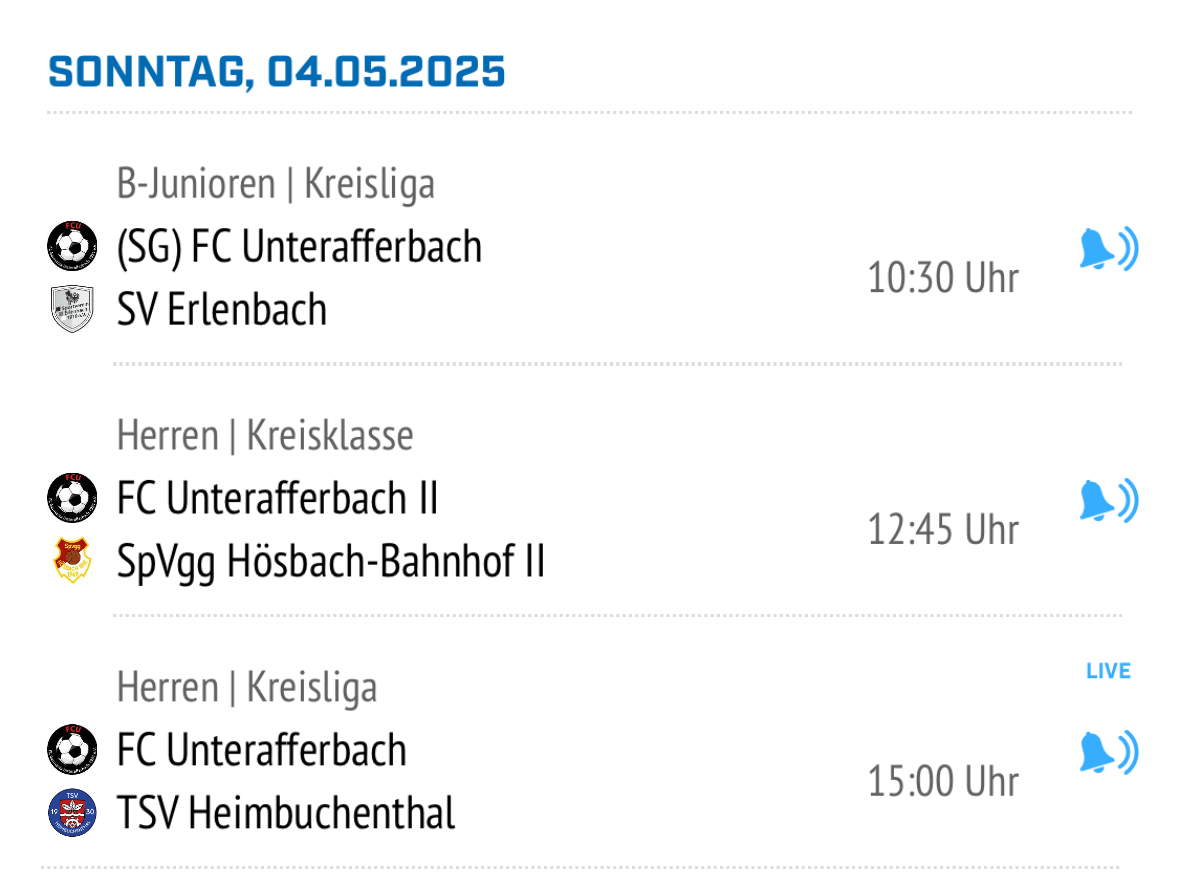Toggle notification bell for the 10:30 Uhr match
The image size is (1179, 892).
(1108, 248)
